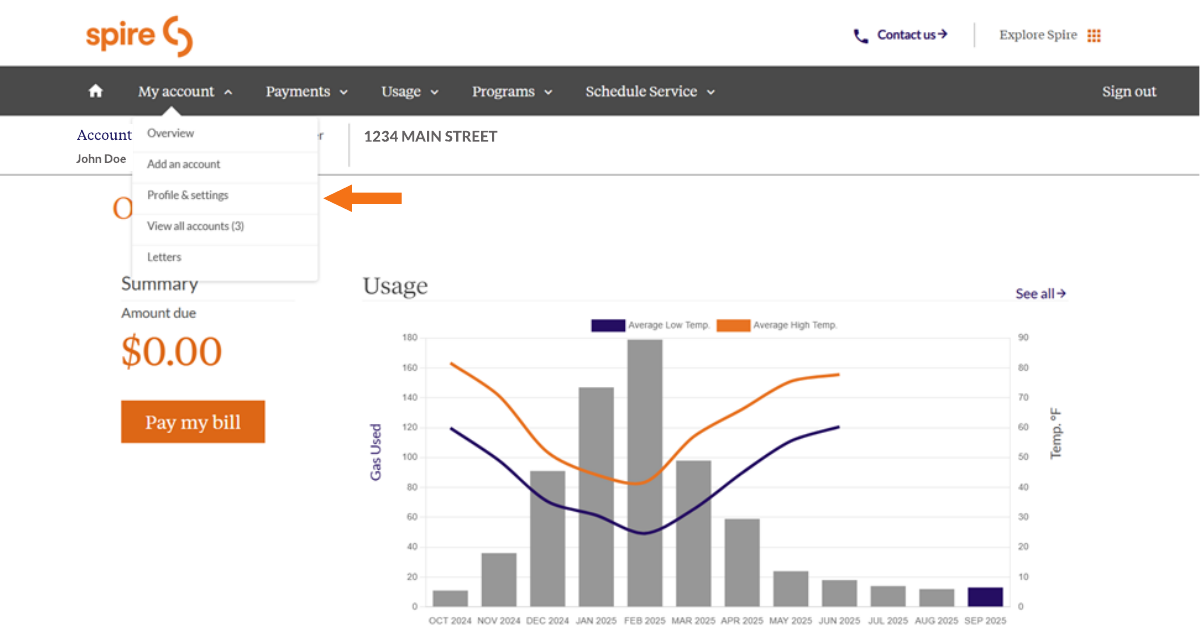Open the Programs dropdown

pos(512,91)
